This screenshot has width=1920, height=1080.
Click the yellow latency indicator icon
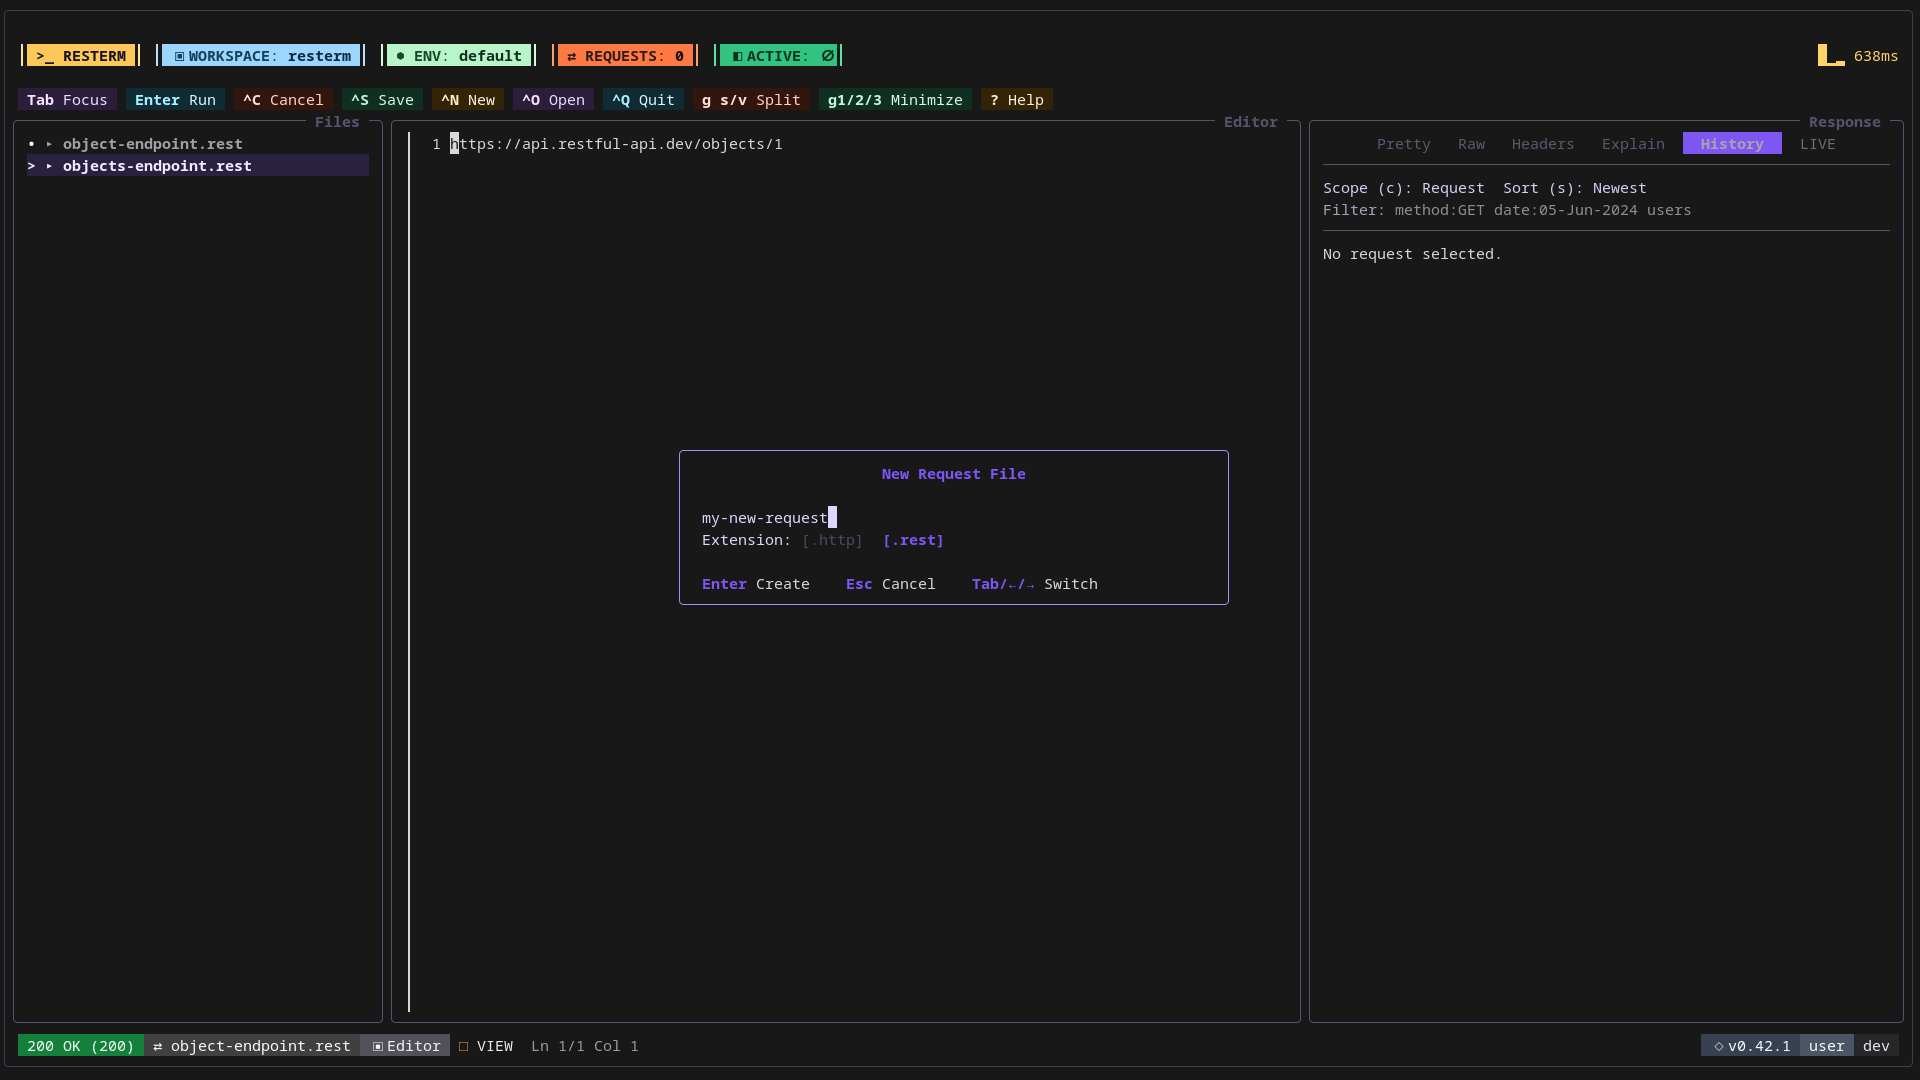[x=1831, y=55]
